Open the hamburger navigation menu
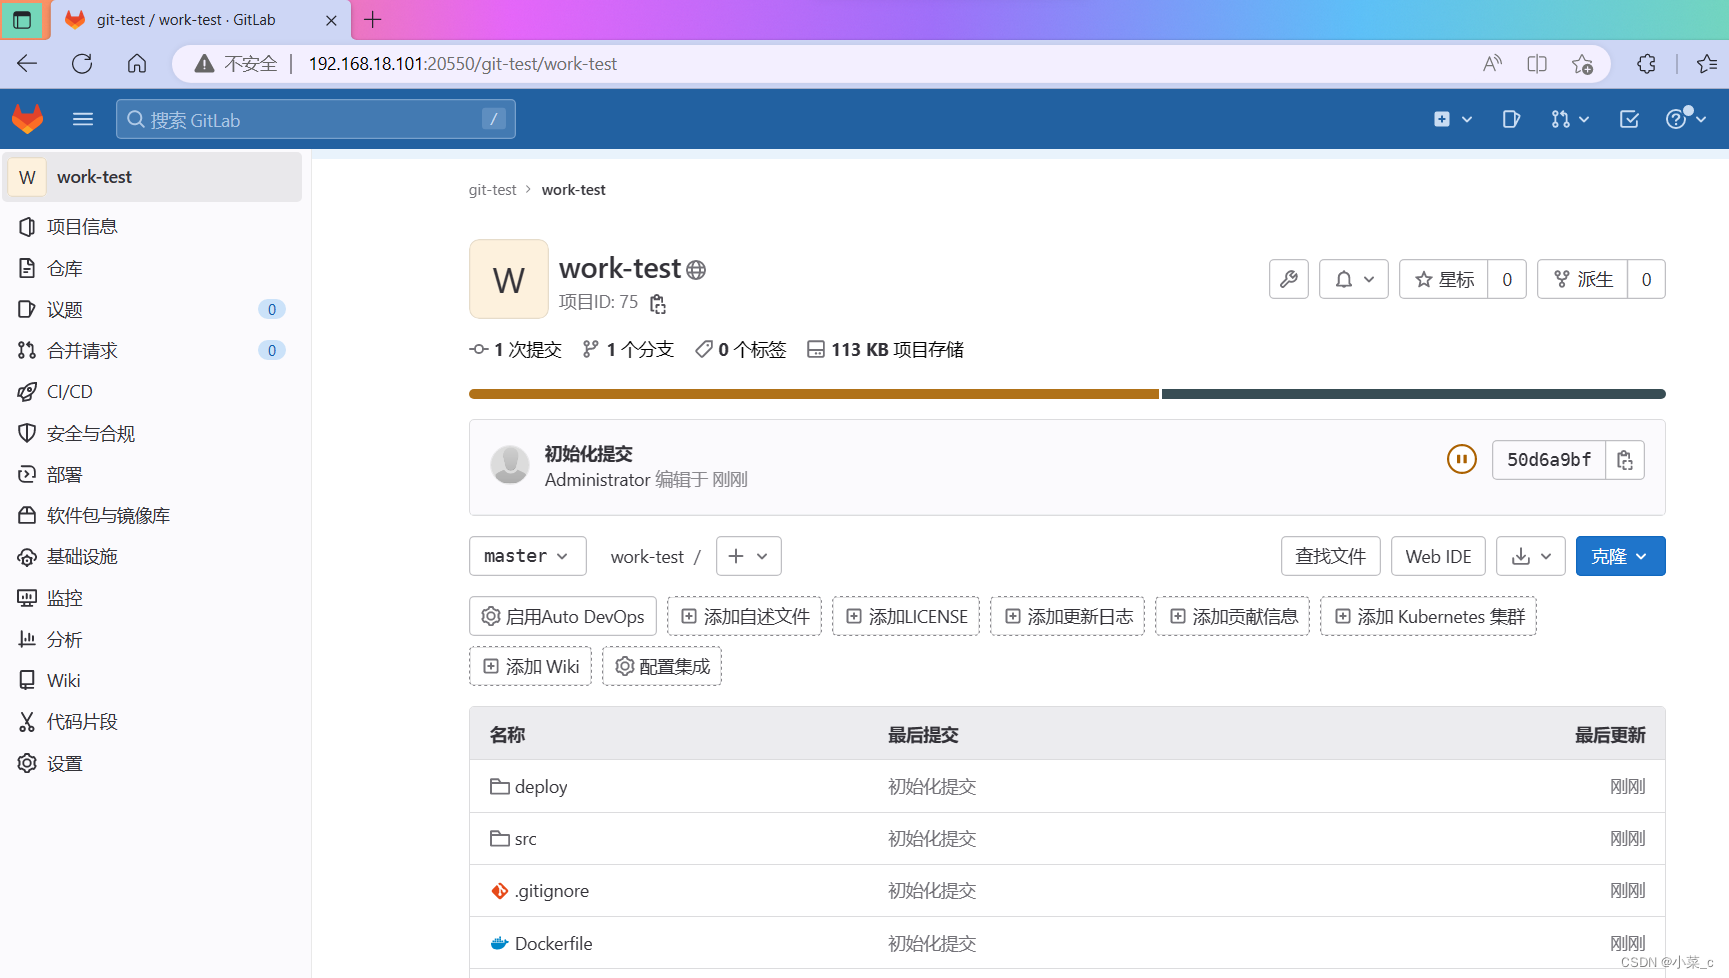Viewport: 1729px width, 978px height. click(83, 119)
